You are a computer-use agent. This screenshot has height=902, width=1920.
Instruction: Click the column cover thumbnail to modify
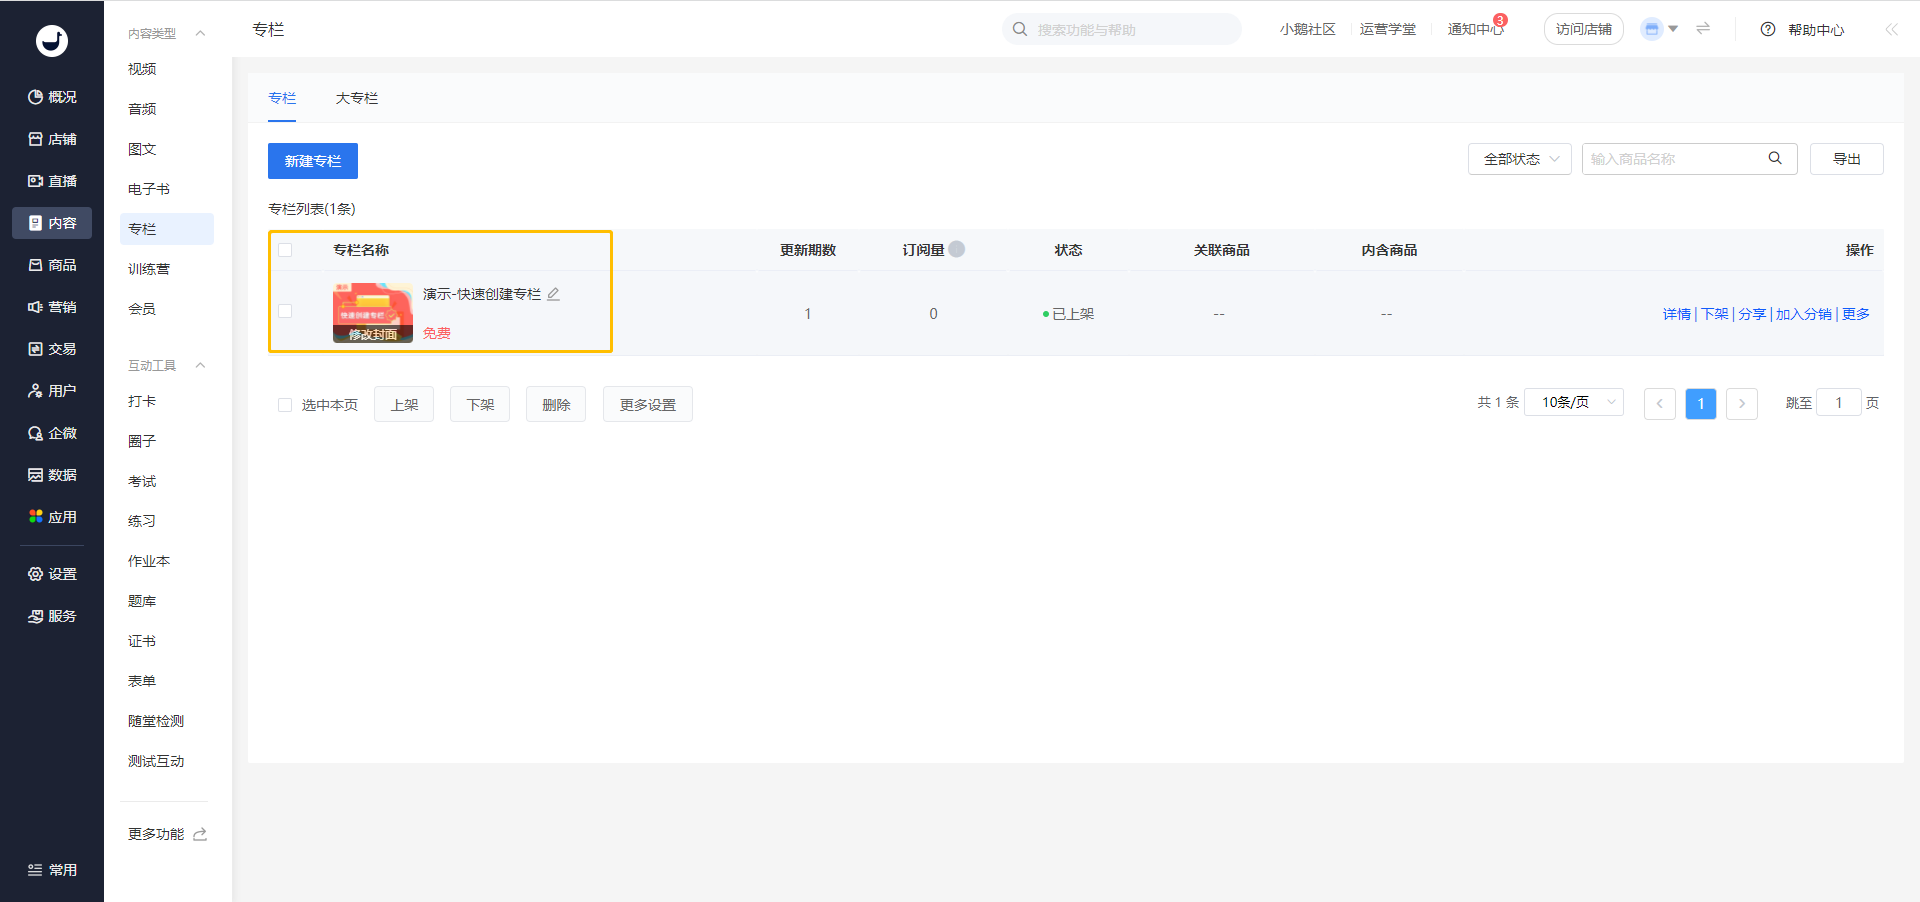coord(372,312)
